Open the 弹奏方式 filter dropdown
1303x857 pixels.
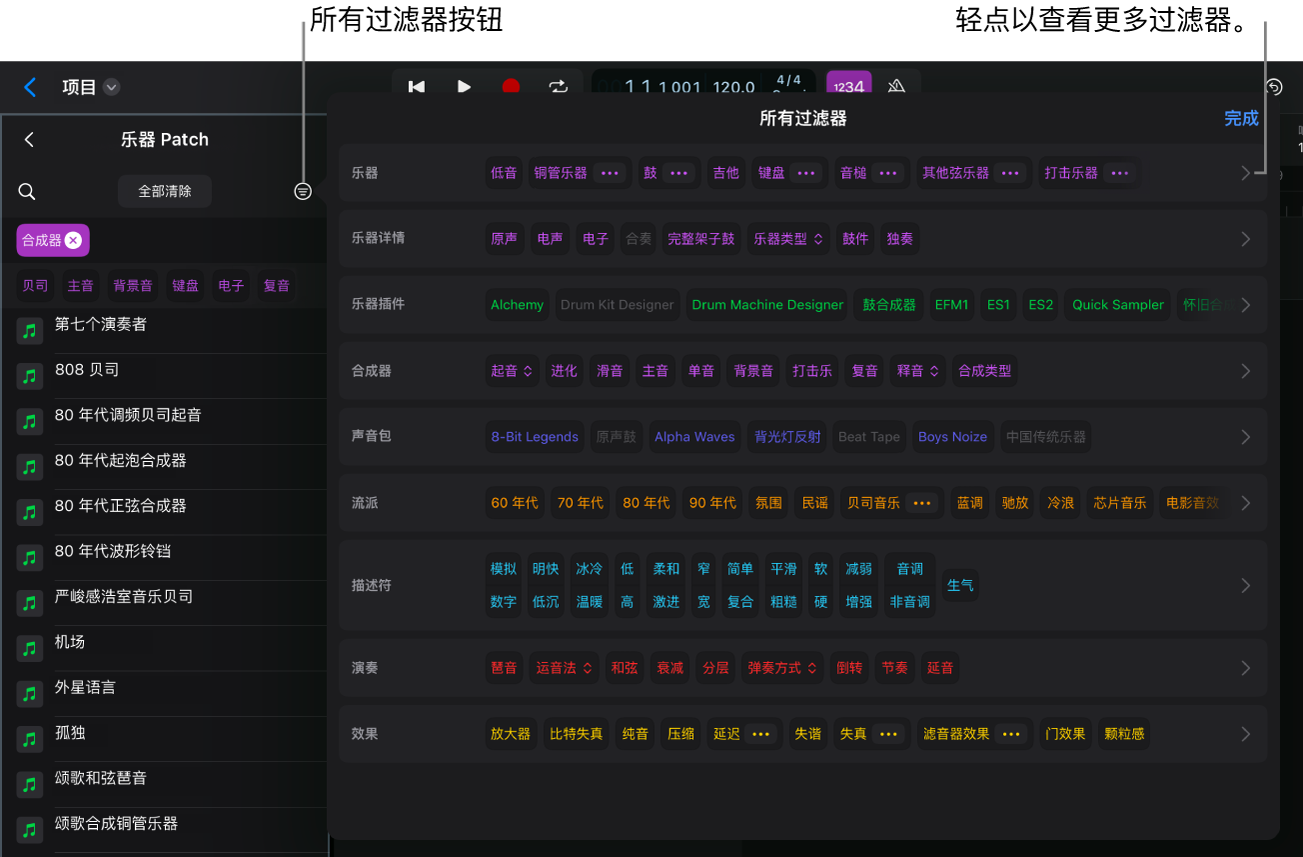pos(783,668)
